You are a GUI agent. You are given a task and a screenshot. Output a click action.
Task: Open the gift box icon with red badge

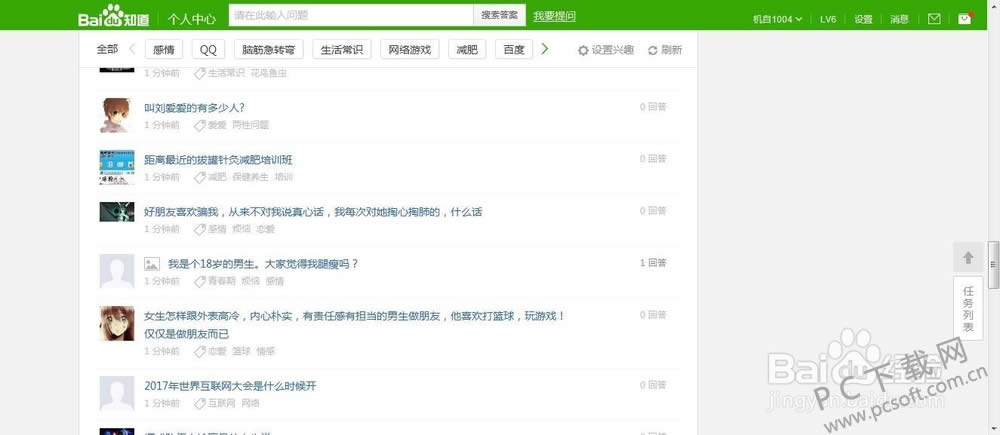tap(964, 18)
